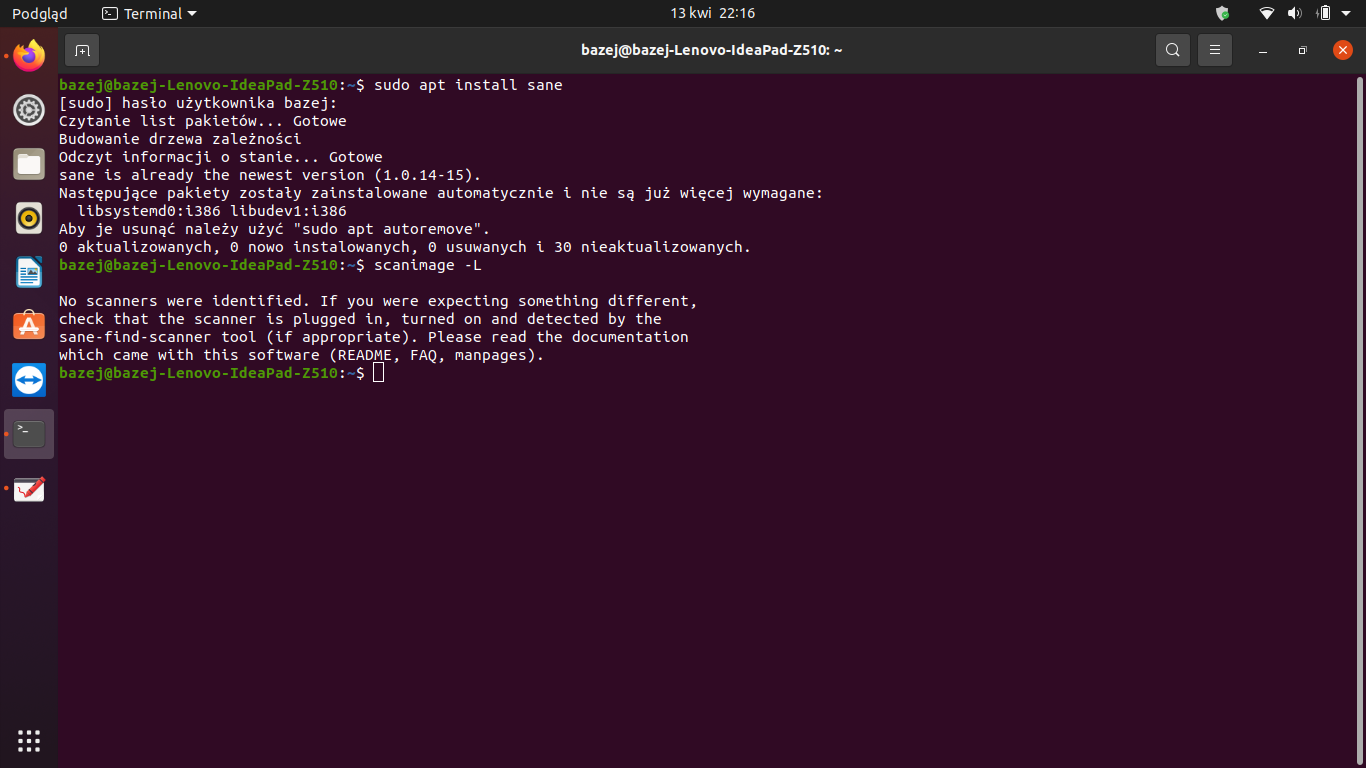This screenshot has height=768, width=1366.
Task: Minimize the terminal window
Action: point(1264,50)
